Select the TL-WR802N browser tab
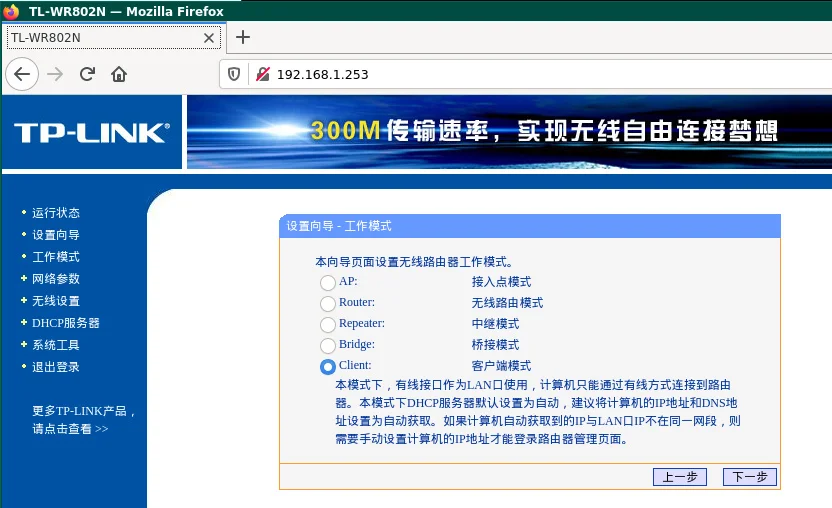832x508 pixels. pyautogui.click(x=113, y=38)
